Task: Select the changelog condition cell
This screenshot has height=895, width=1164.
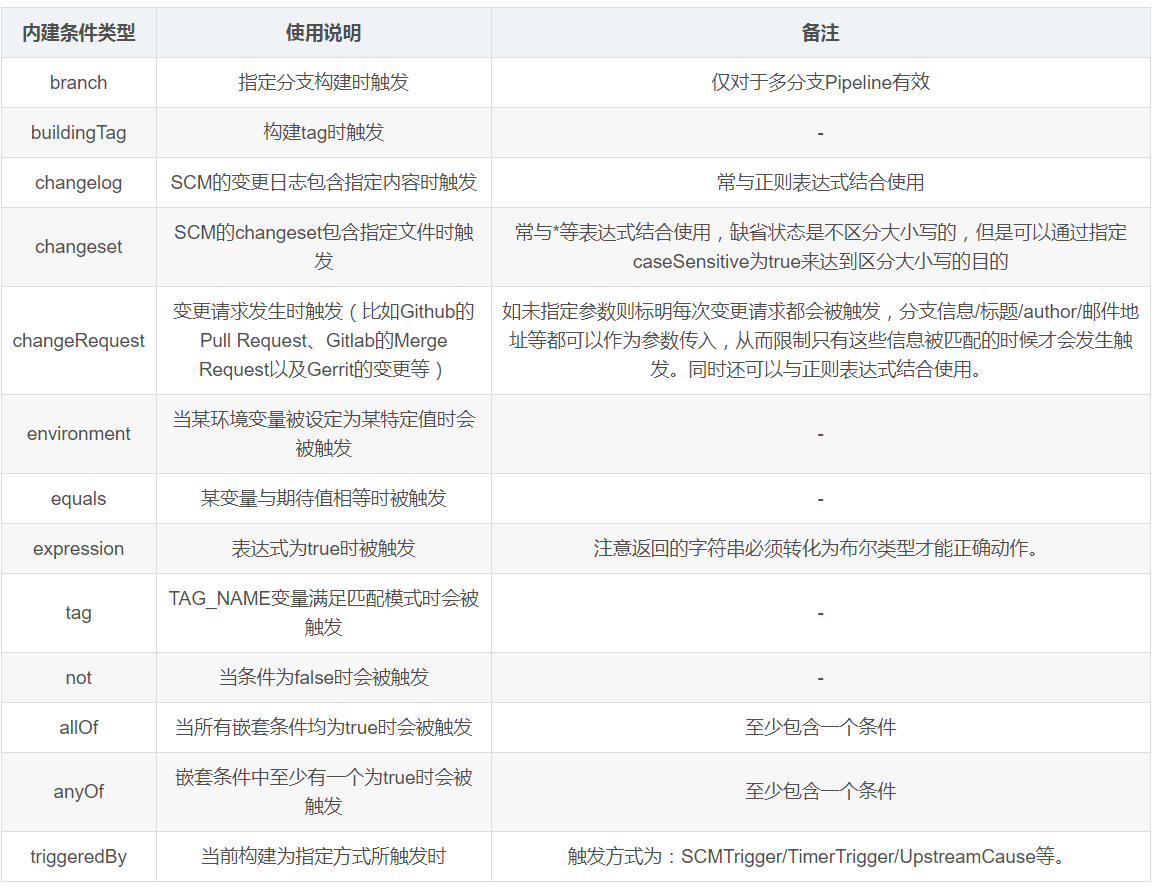Action: (x=78, y=182)
